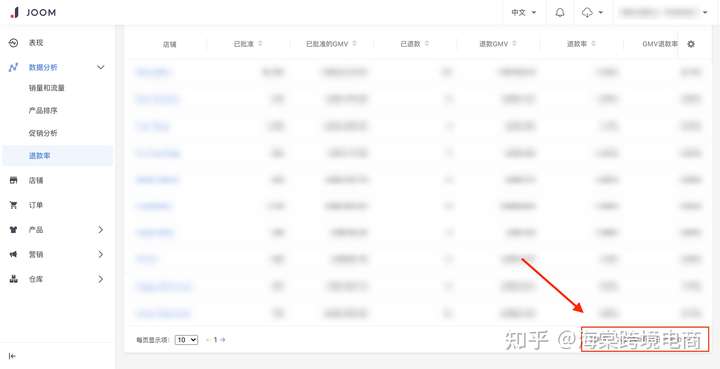The width and height of the screenshot is (720, 369).
Task: Open 促销分析 submenu item
Action: 43,133
